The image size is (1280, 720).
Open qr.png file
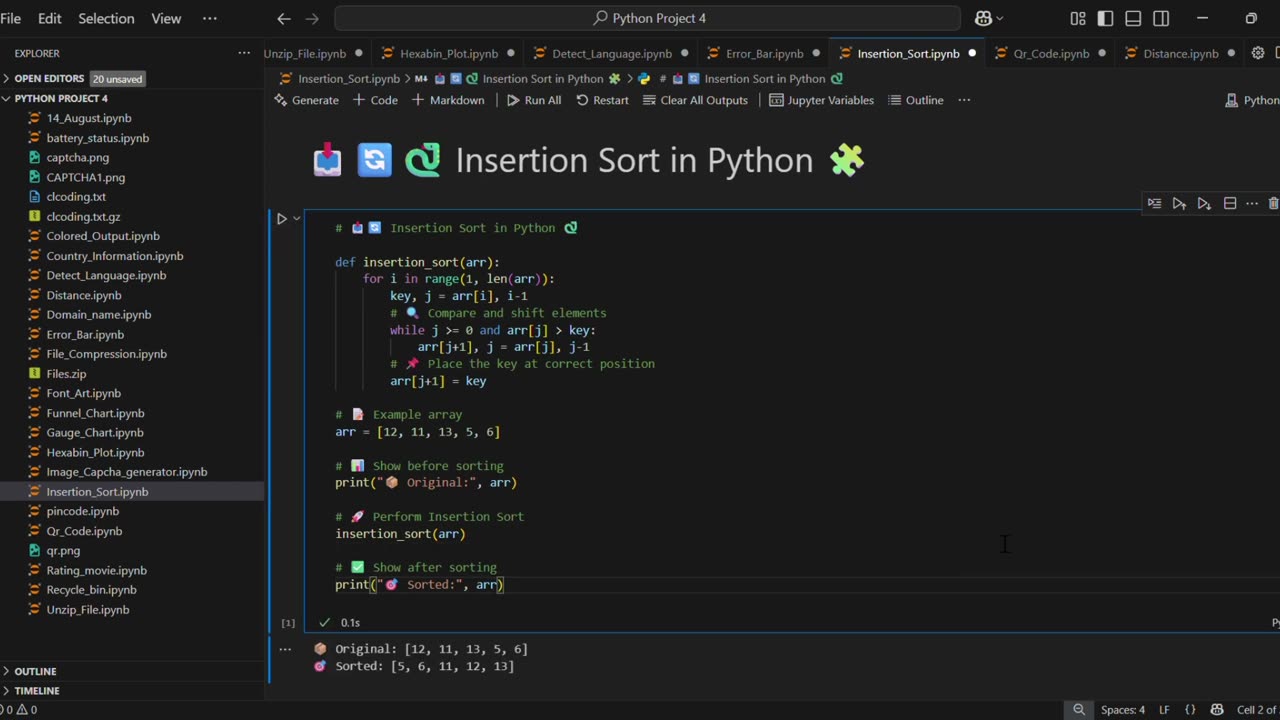[63, 550]
